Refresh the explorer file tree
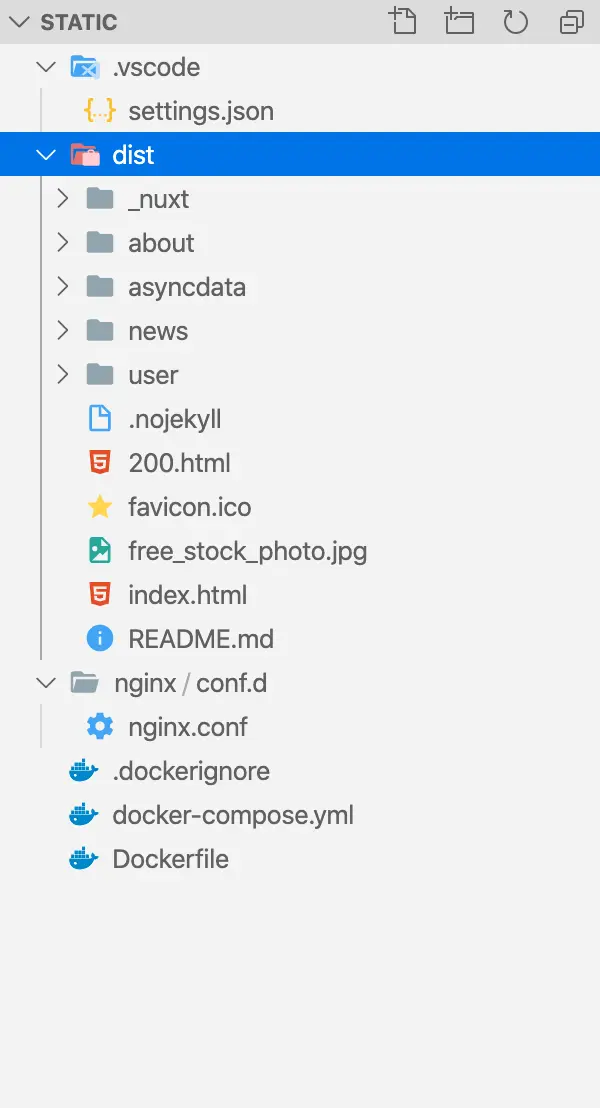 pyautogui.click(x=515, y=22)
